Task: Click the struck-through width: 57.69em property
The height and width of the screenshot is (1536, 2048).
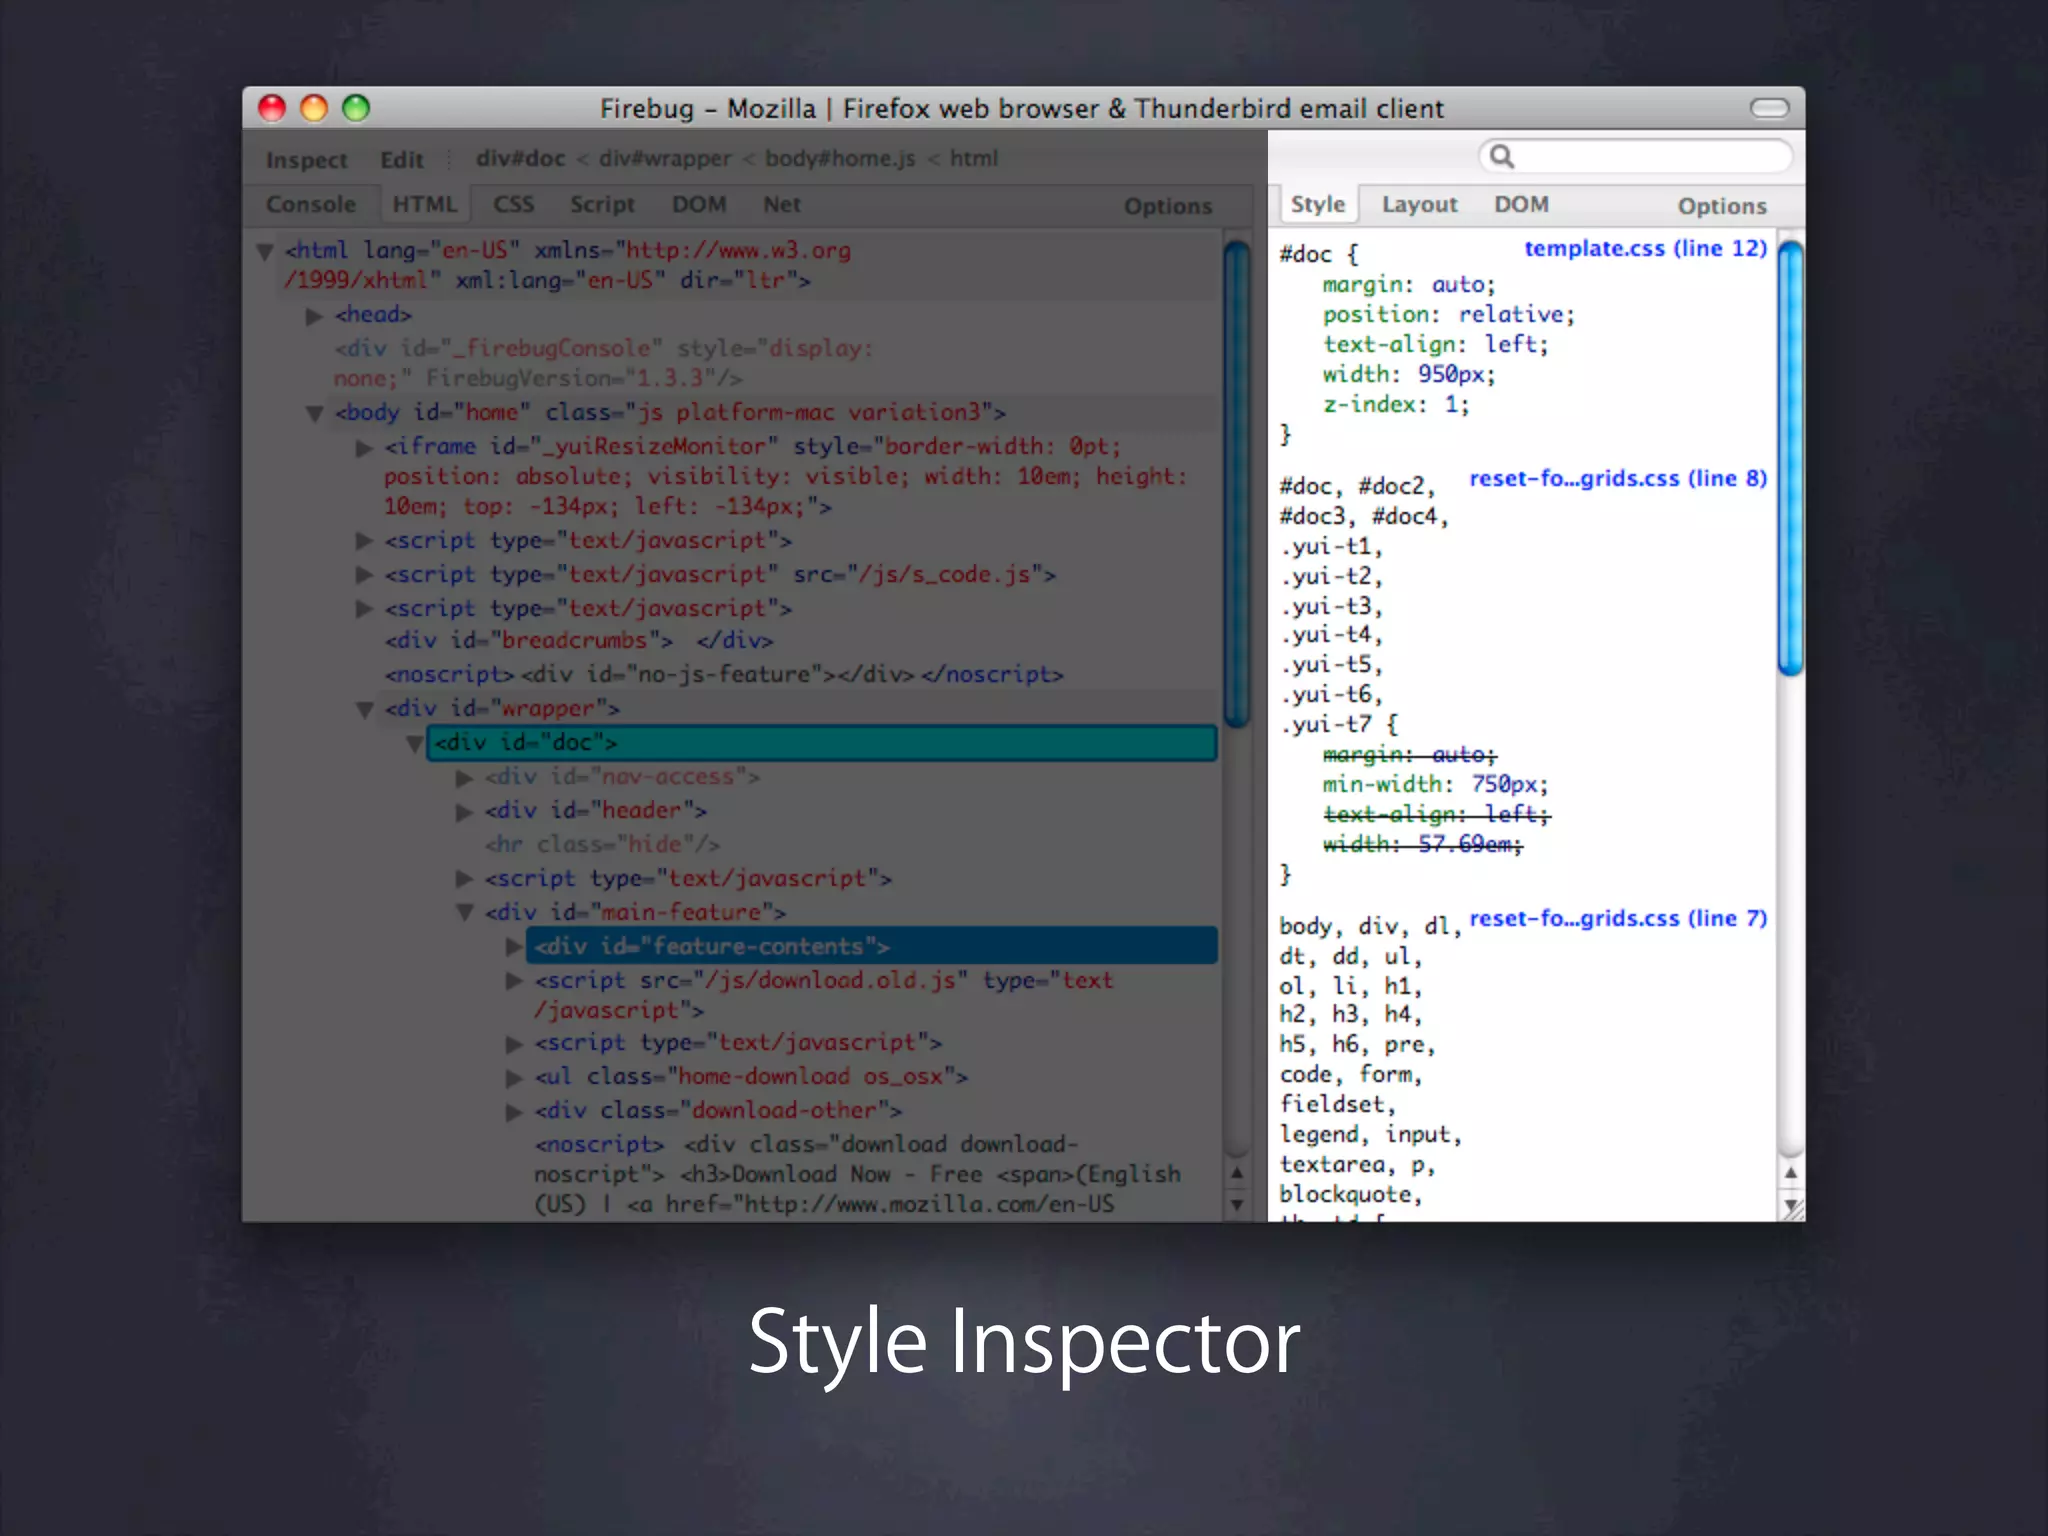Action: pyautogui.click(x=1422, y=844)
